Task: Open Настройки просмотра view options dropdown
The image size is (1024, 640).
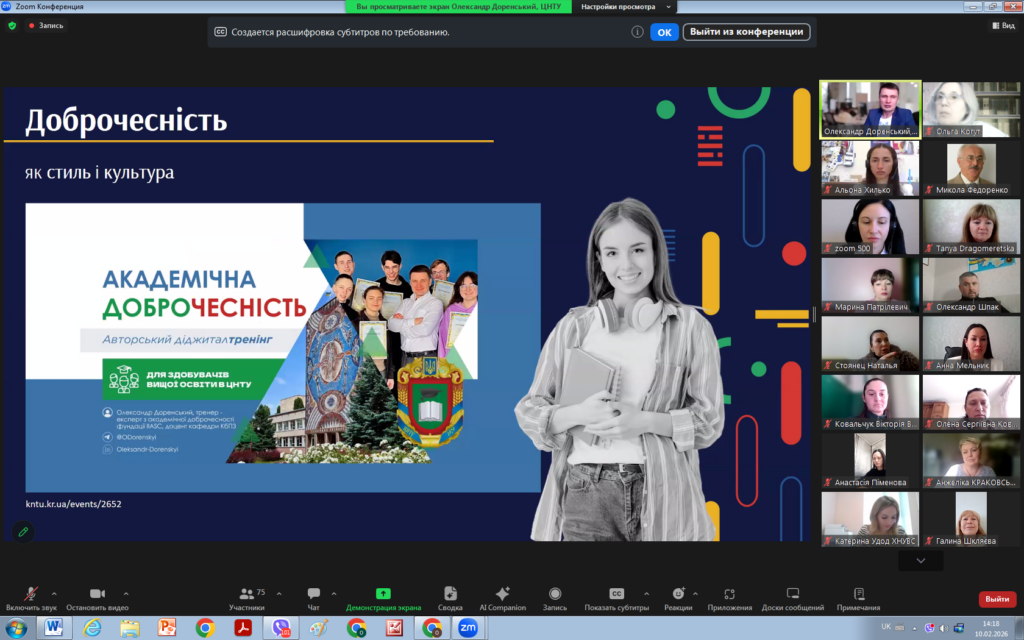Action: pyautogui.click(x=624, y=7)
